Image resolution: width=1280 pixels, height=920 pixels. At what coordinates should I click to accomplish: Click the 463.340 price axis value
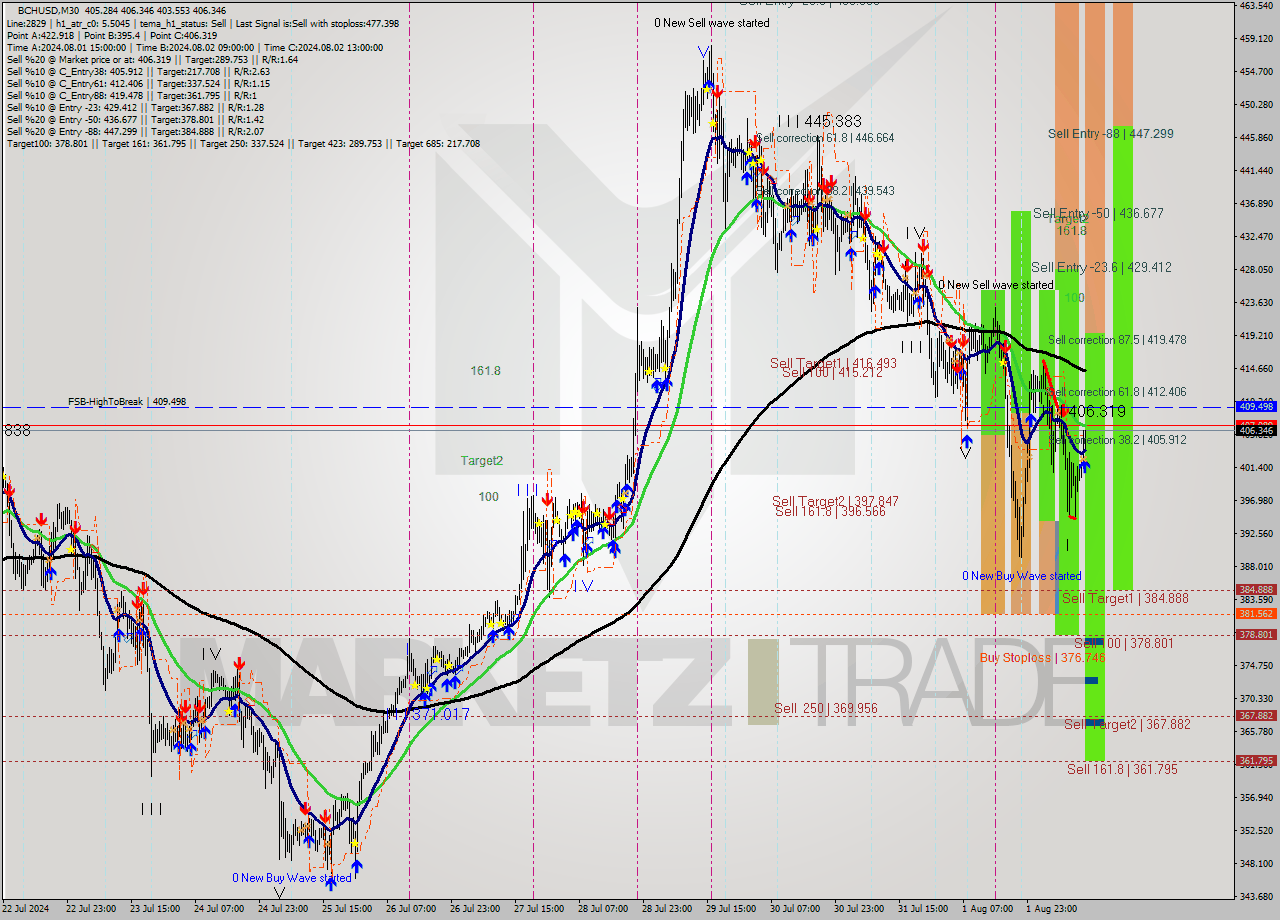1256,6
